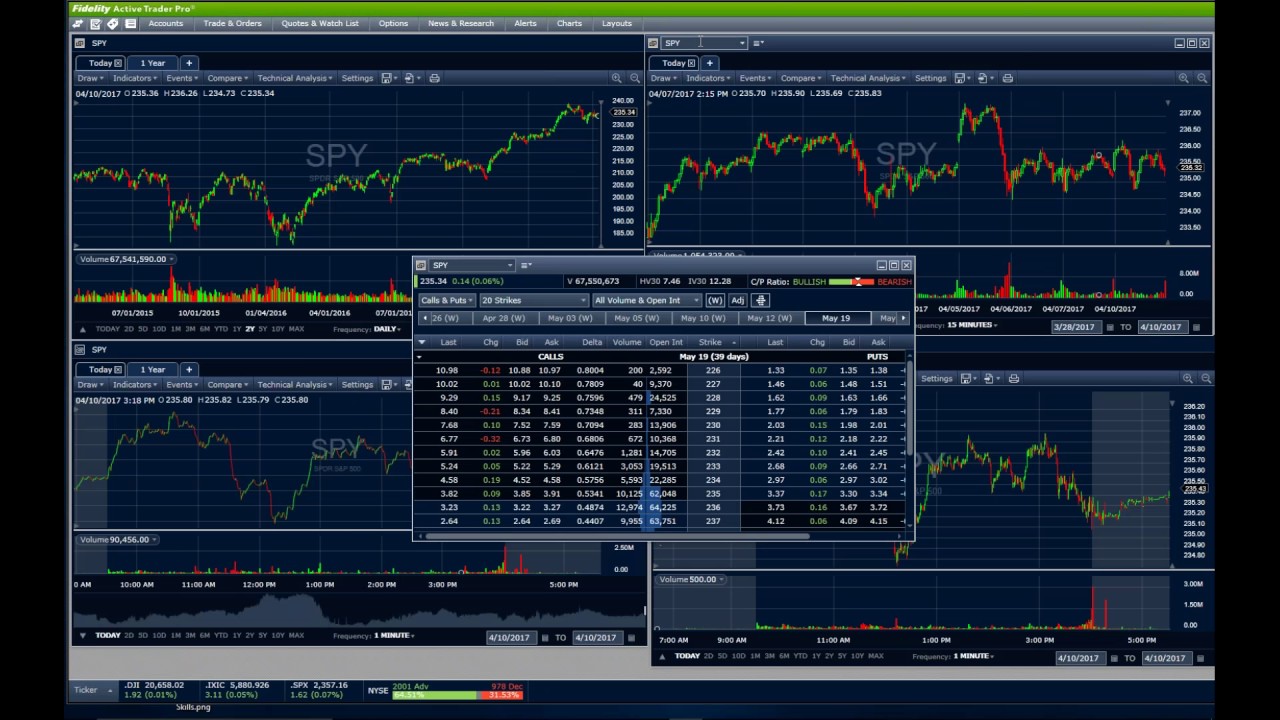Open the Charts menu

[x=569, y=23]
